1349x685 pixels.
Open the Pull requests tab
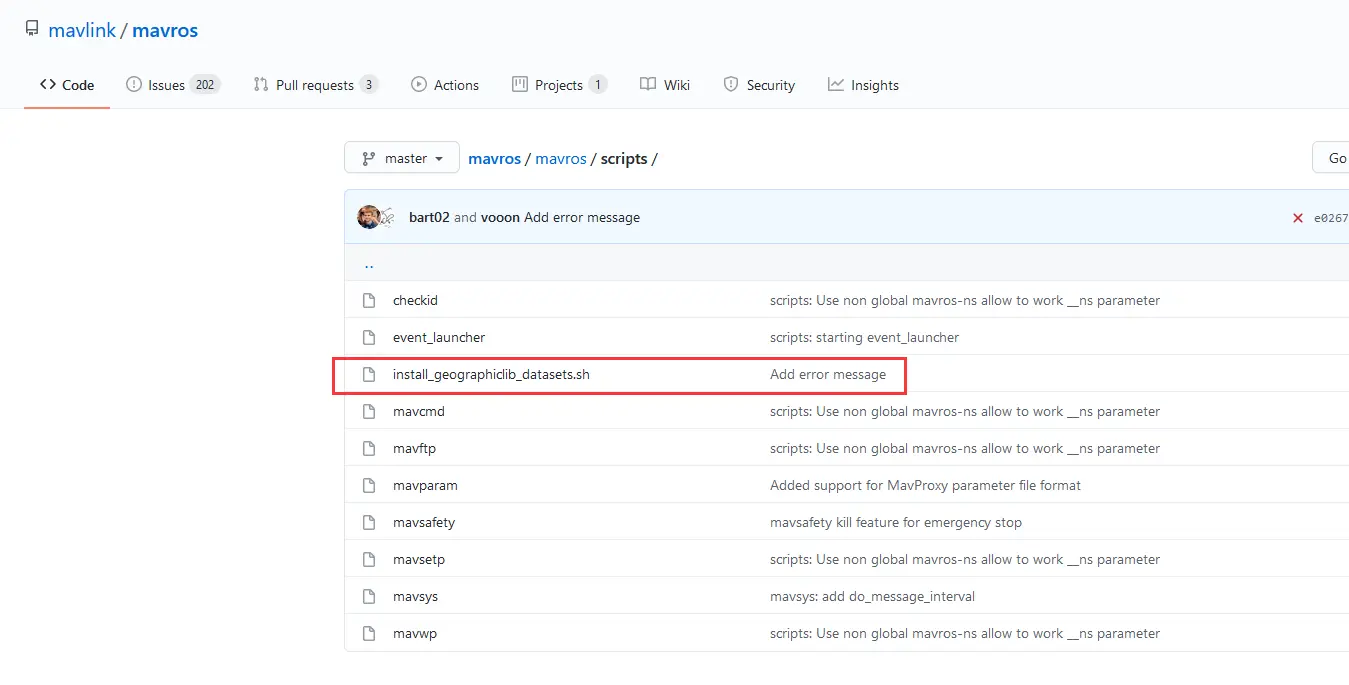point(315,85)
